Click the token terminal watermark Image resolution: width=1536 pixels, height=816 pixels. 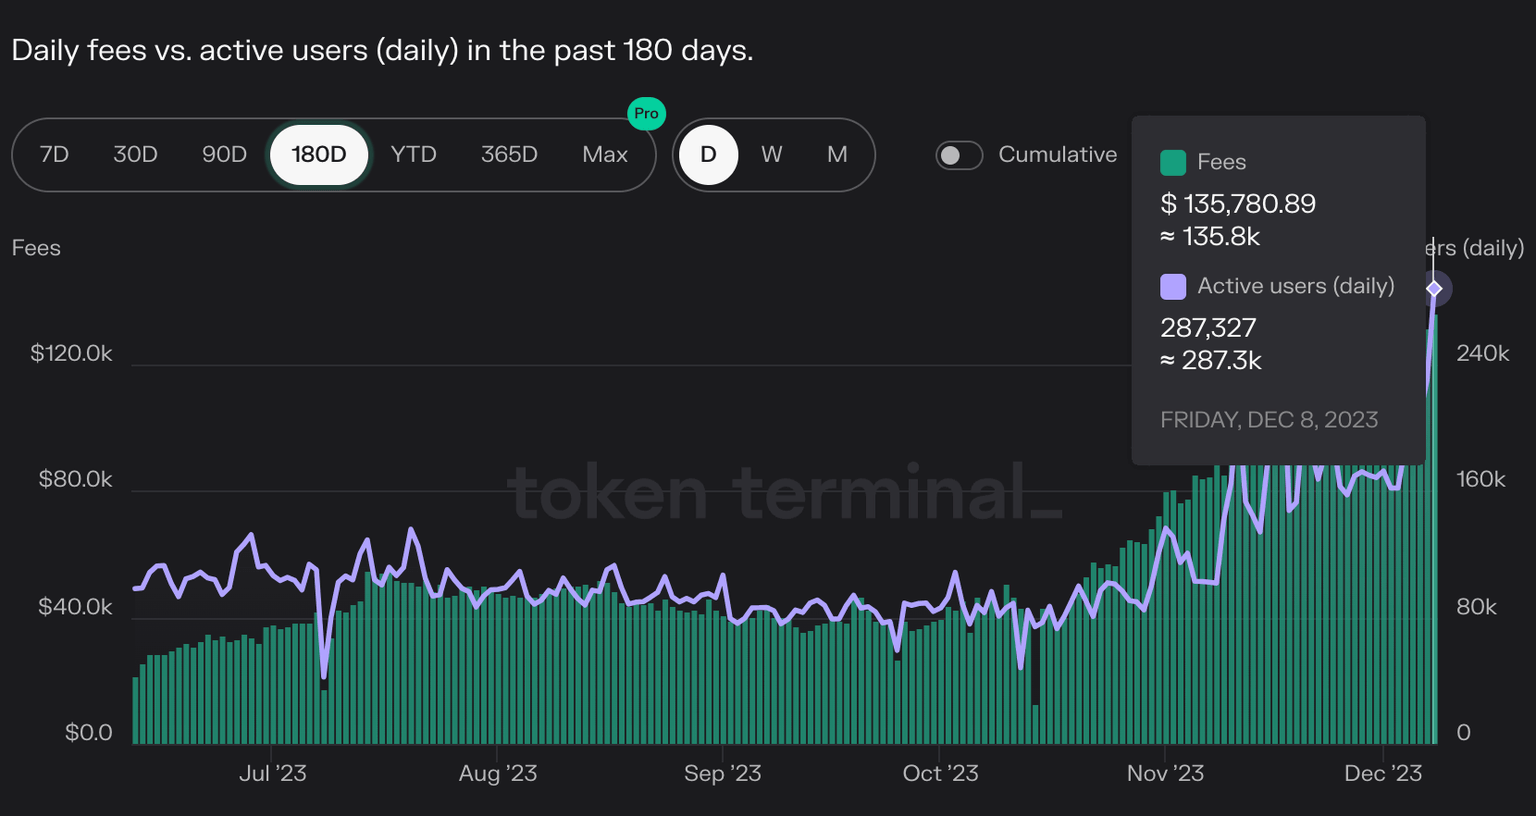click(x=785, y=492)
